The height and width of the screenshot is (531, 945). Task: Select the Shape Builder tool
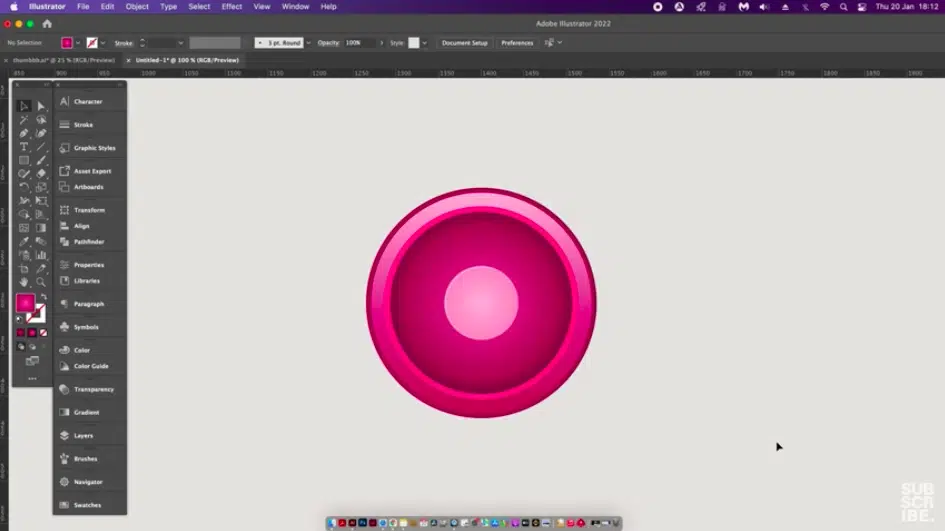tap(24, 214)
